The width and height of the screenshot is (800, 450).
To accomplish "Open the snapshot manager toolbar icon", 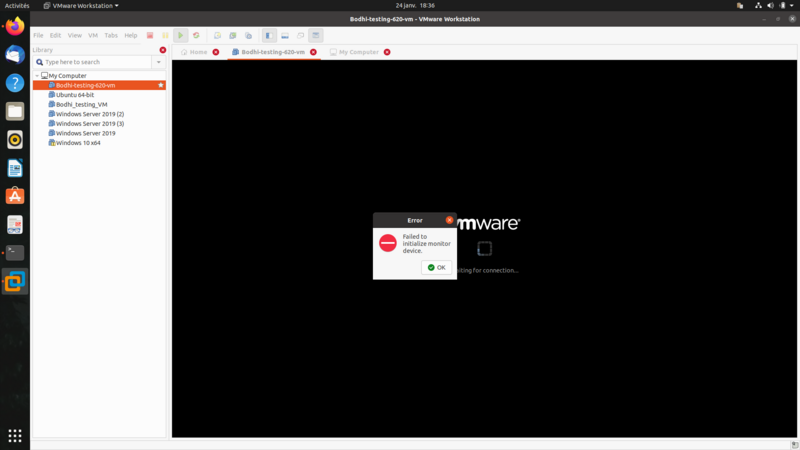I will coord(248,35).
